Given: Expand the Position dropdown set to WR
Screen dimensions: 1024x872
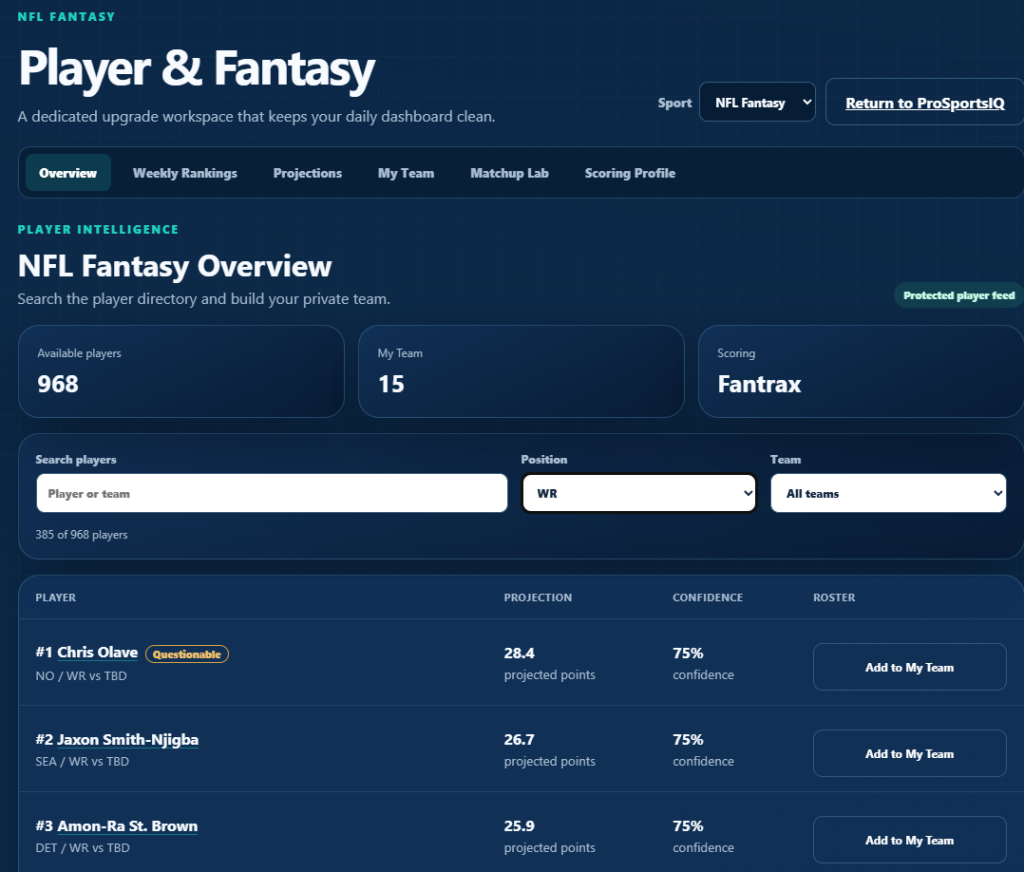Looking at the screenshot, I should pos(639,493).
